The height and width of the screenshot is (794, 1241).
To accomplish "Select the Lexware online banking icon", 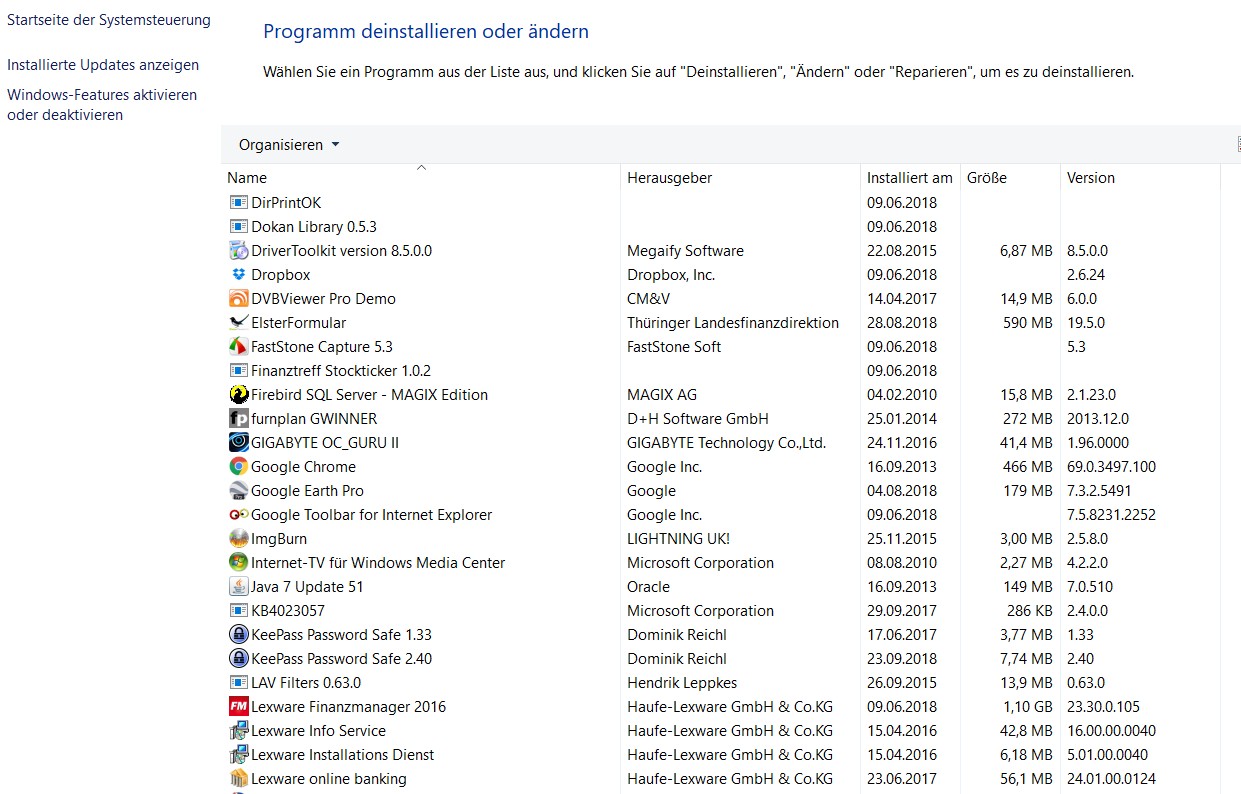I will 238,779.
